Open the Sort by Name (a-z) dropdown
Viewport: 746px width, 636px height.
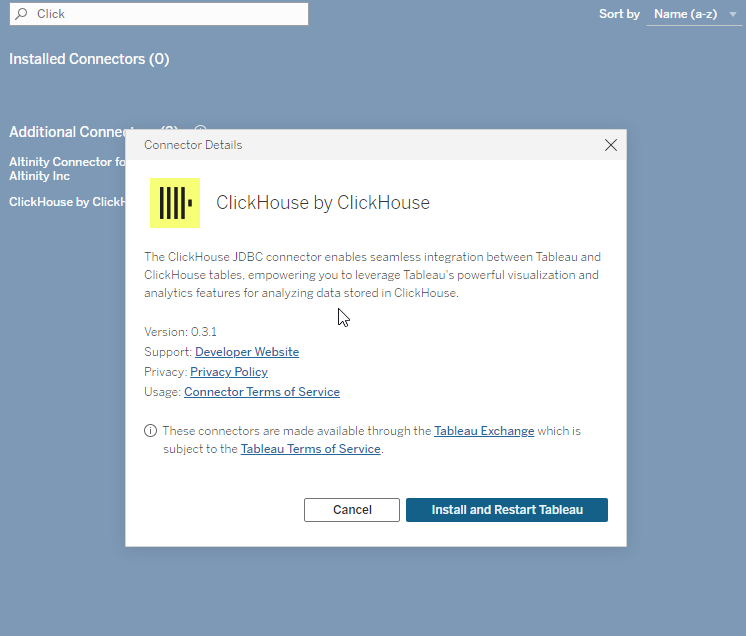click(692, 14)
